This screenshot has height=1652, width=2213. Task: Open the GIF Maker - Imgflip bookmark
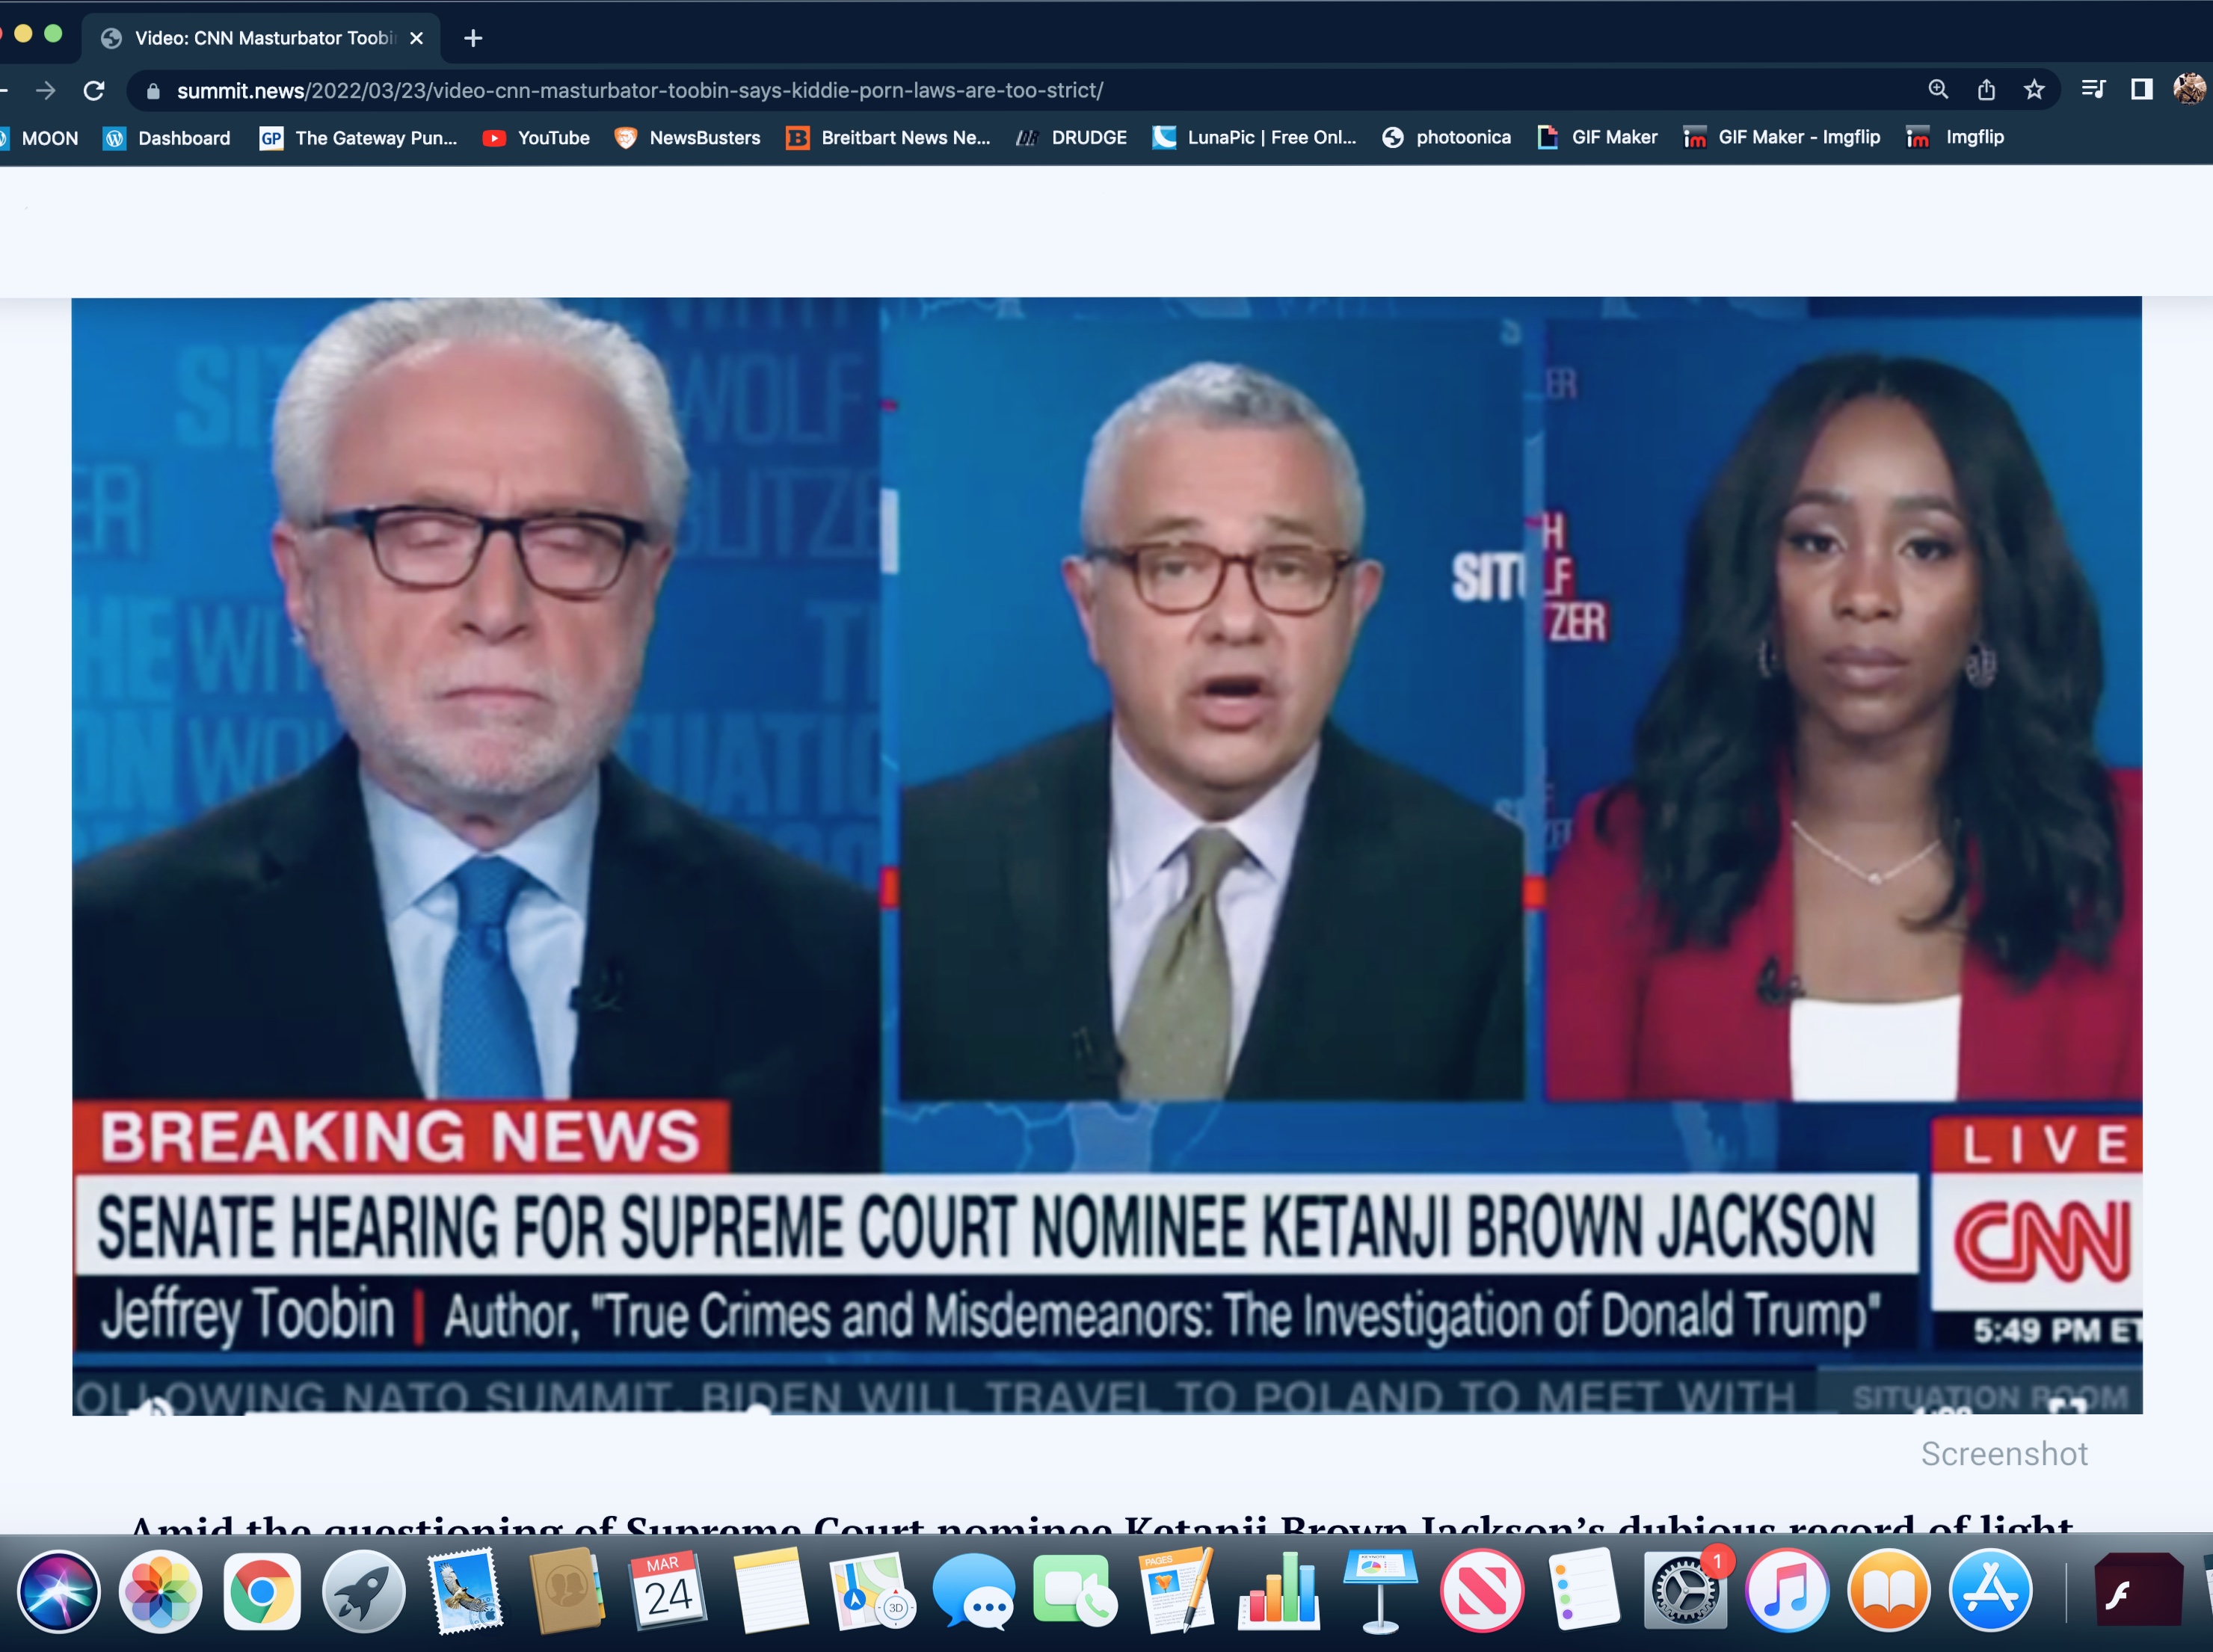click(x=1782, y=138)
